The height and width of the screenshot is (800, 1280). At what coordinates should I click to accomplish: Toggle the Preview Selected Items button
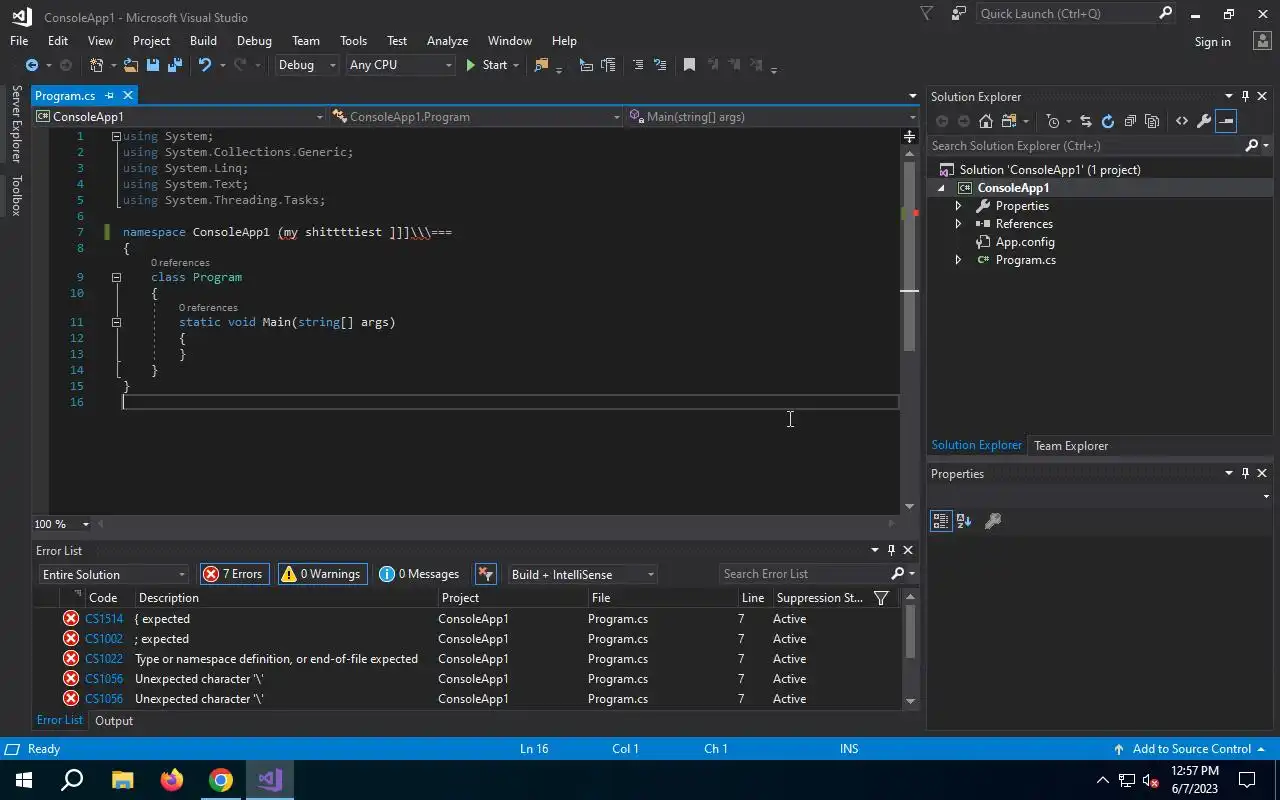(x=1227, y=121)
